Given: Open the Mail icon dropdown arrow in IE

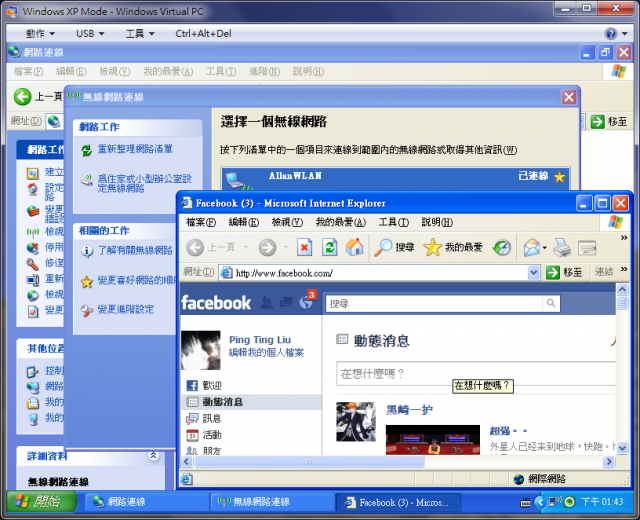Looking at the screenshot, I should point(544,248).
